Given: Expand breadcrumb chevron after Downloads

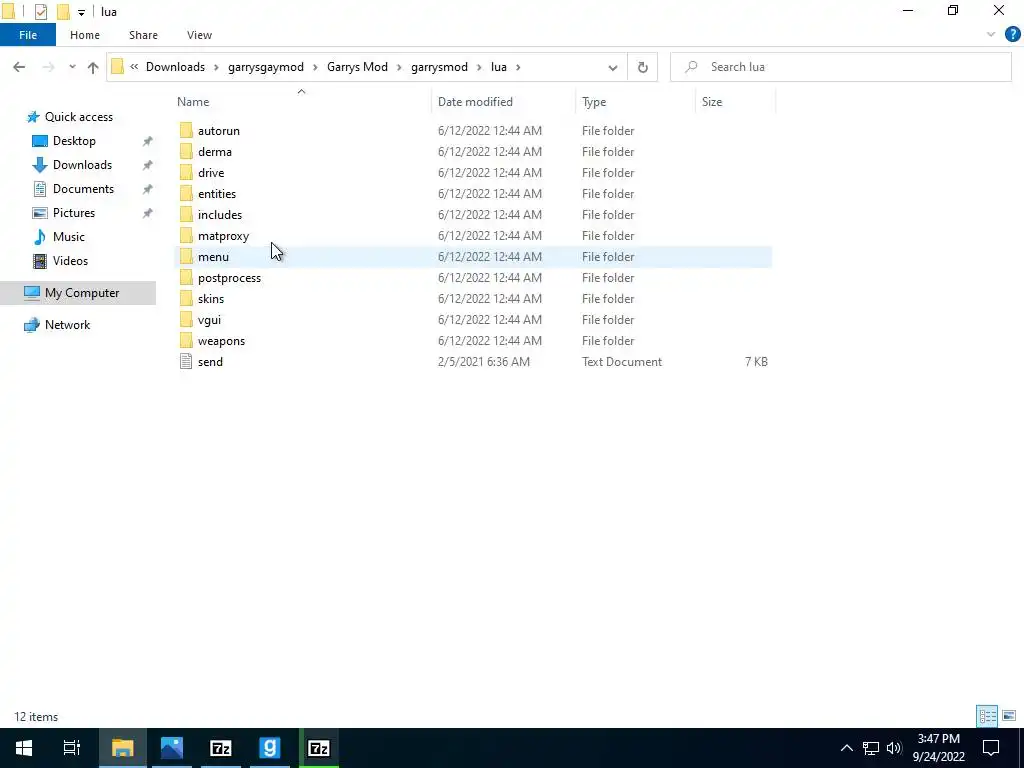Looking at the screenshot, I should point(216,67).
